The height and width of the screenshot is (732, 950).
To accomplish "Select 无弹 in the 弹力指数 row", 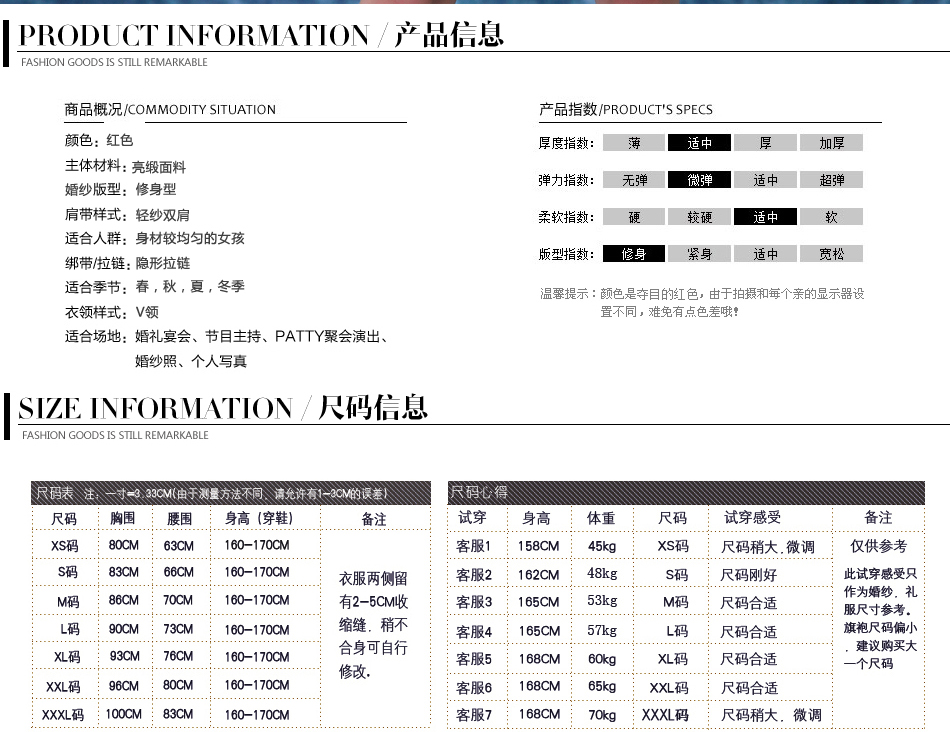I will tap(633, 180).
